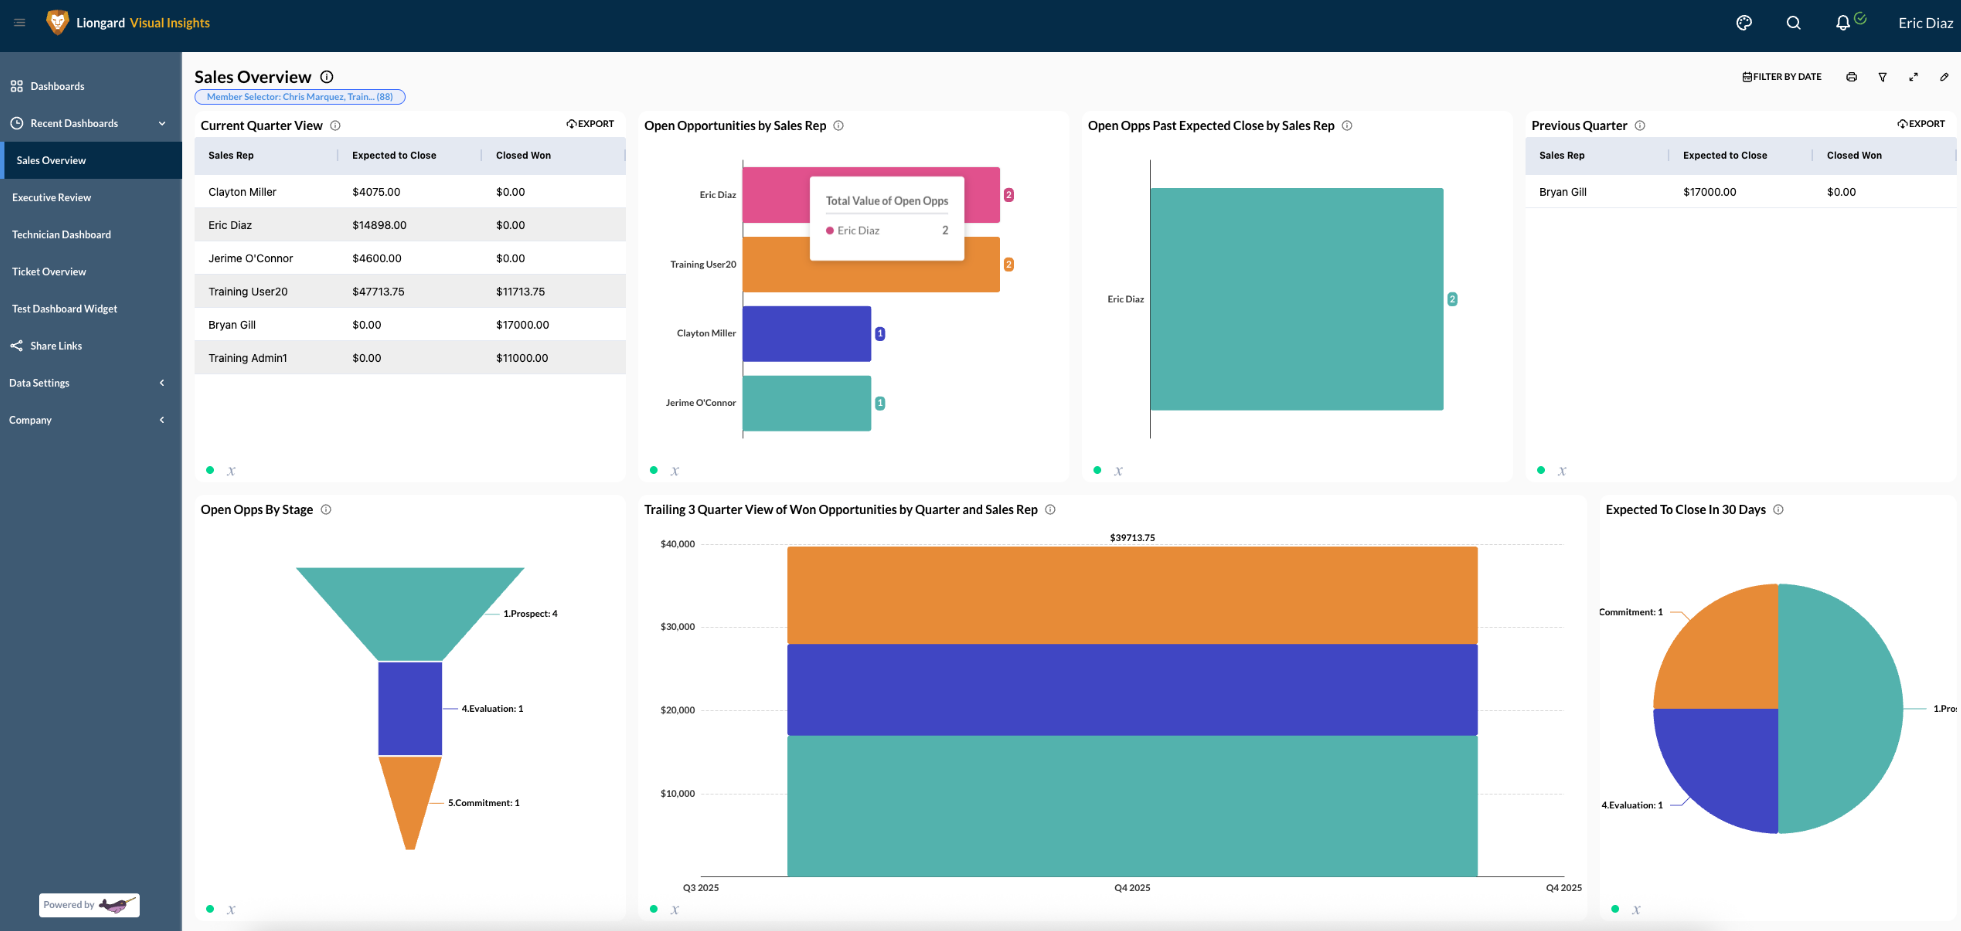This screenshot has width=1961, height=931.
Task: Open Sales Overview info icon
Action: click(x=327, y=77)
